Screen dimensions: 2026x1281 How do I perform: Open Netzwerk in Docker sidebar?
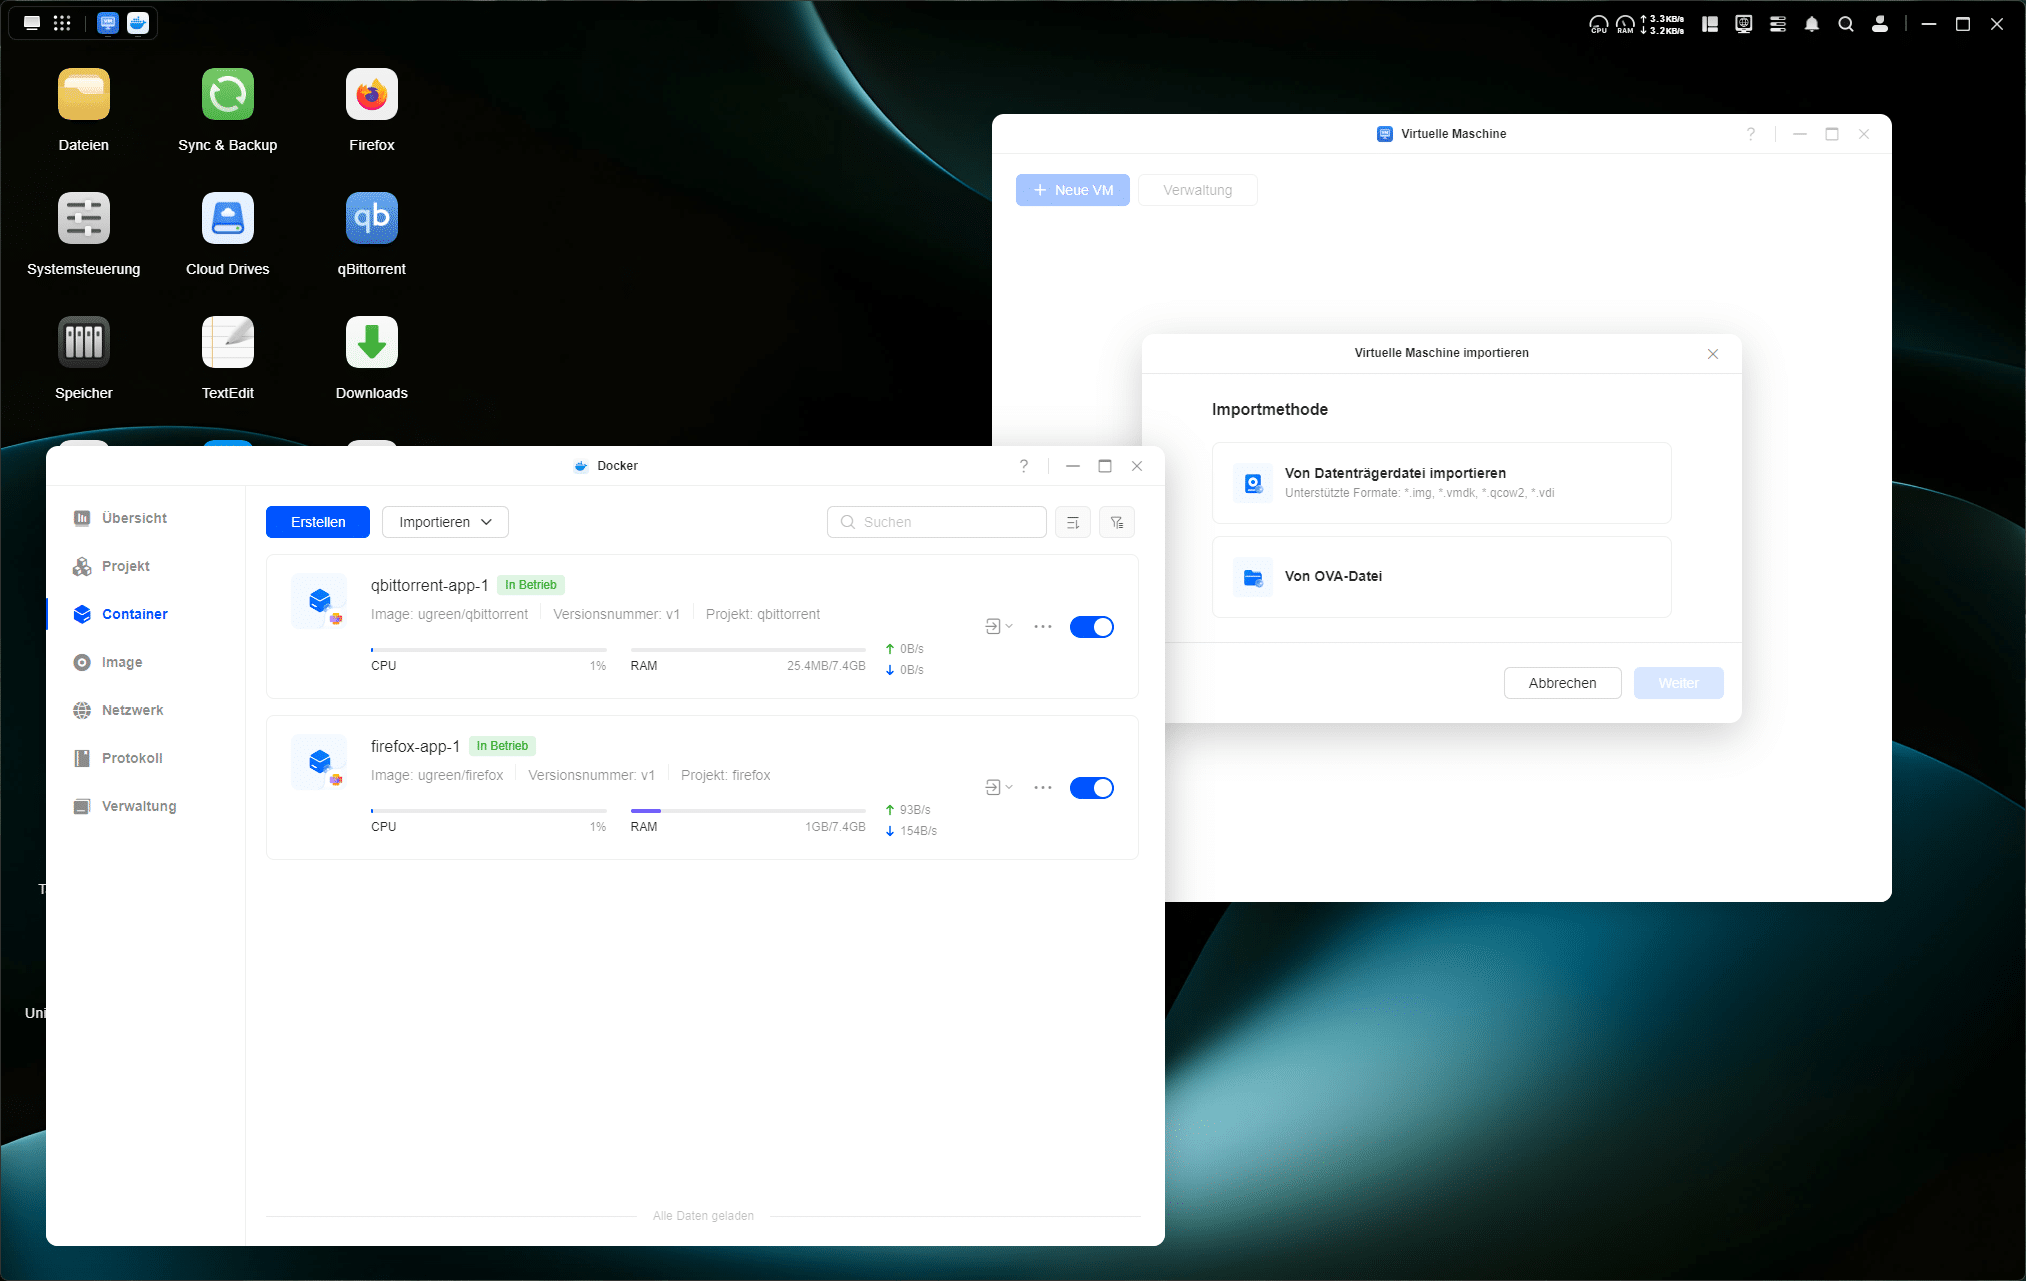(x=132, y=710)
